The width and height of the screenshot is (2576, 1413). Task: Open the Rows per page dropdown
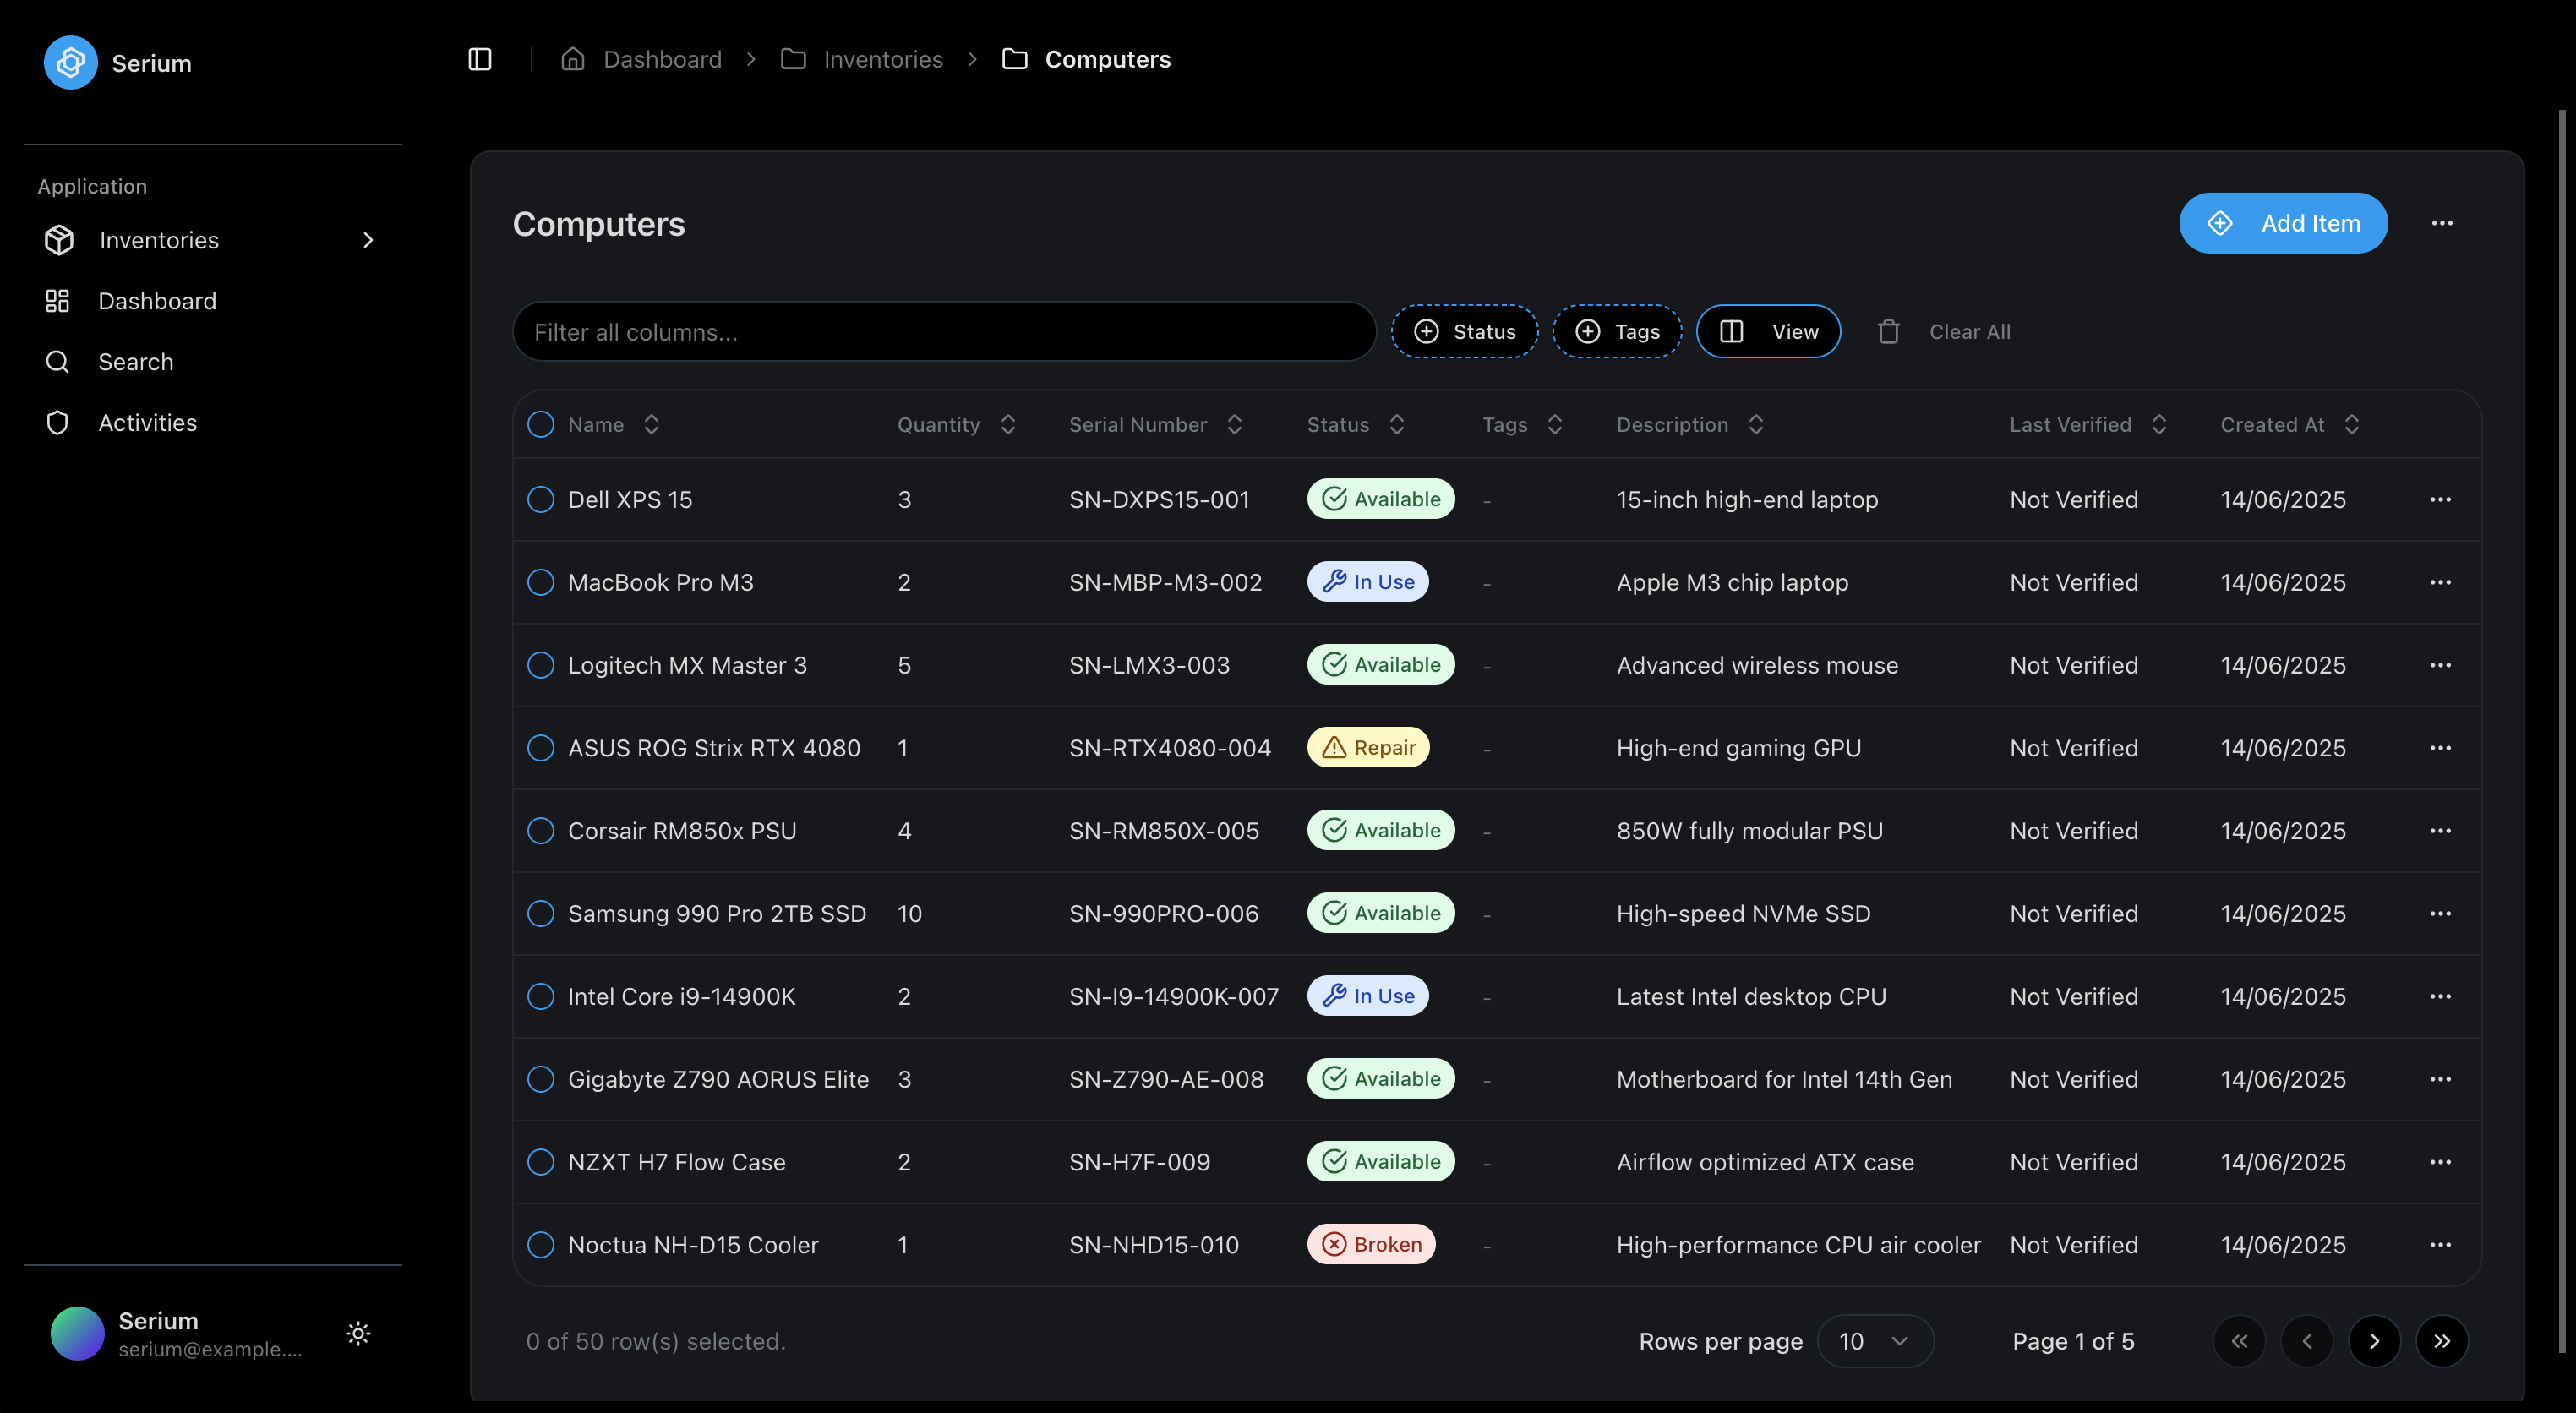tap(1874, 1341)
